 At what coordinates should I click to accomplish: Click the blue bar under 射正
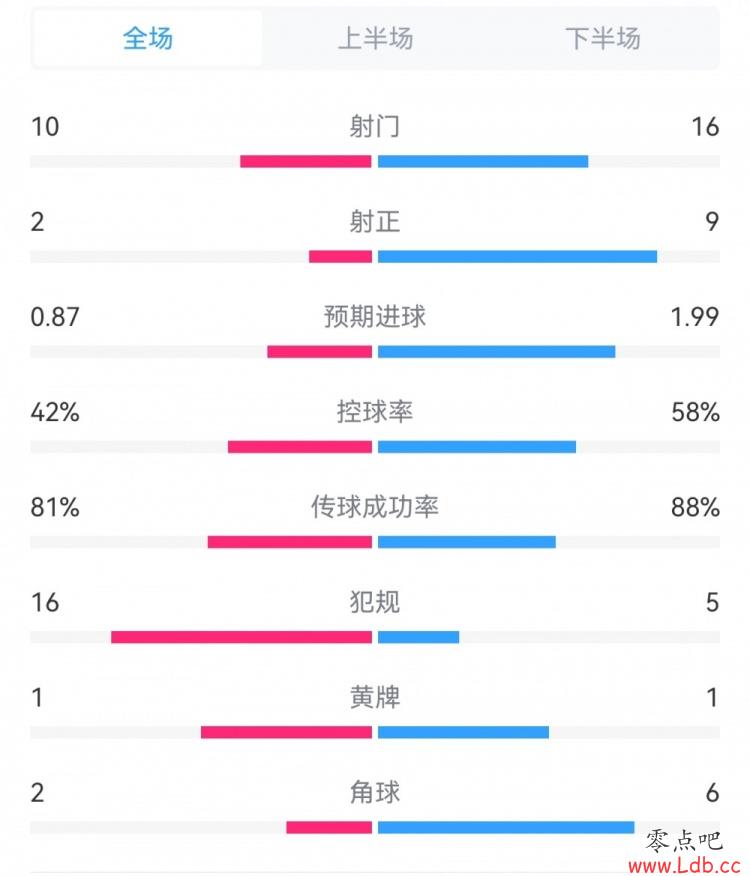click(x=517, y=257)
